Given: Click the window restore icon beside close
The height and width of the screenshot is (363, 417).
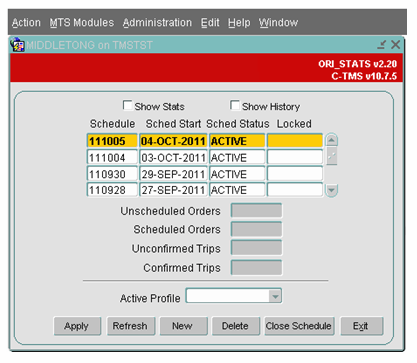Looking at the screenshot, I should click(382, 45).
